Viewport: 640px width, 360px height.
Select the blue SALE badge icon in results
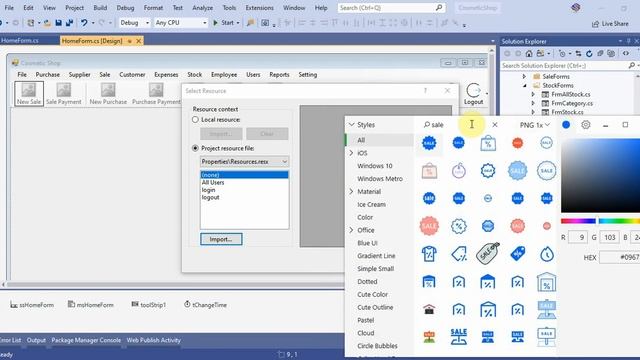[x=429, y=143]
